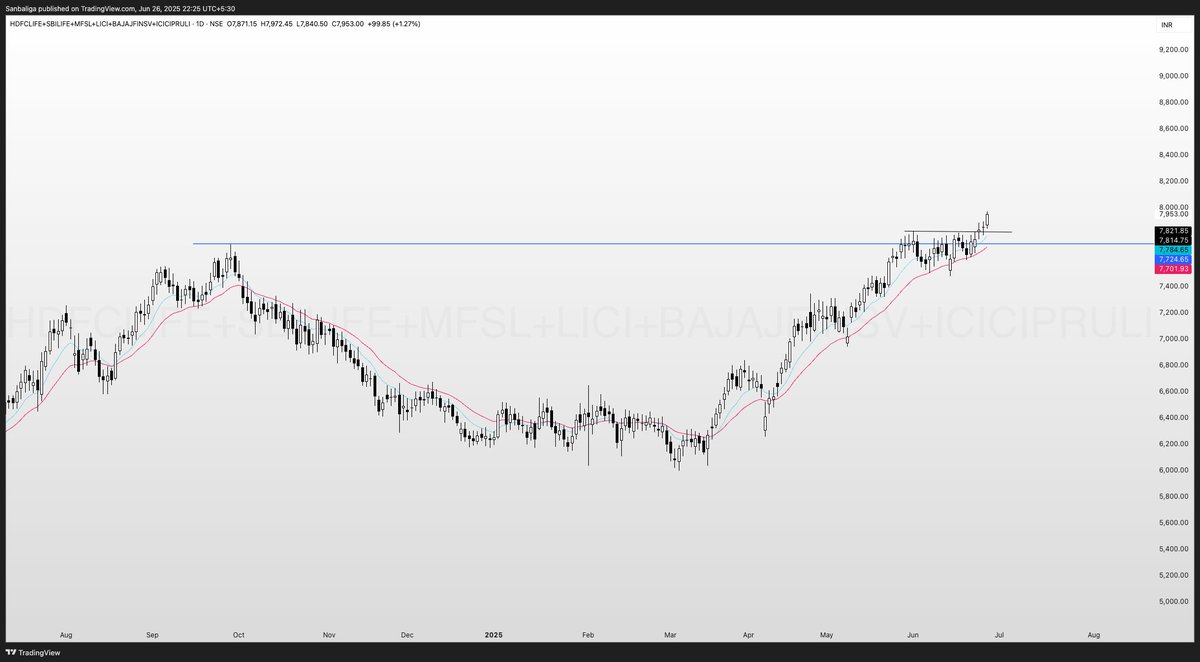Click the 5,000.00 price axis label
This screenshot has height=662, width=1200.
pos(1174,601)
